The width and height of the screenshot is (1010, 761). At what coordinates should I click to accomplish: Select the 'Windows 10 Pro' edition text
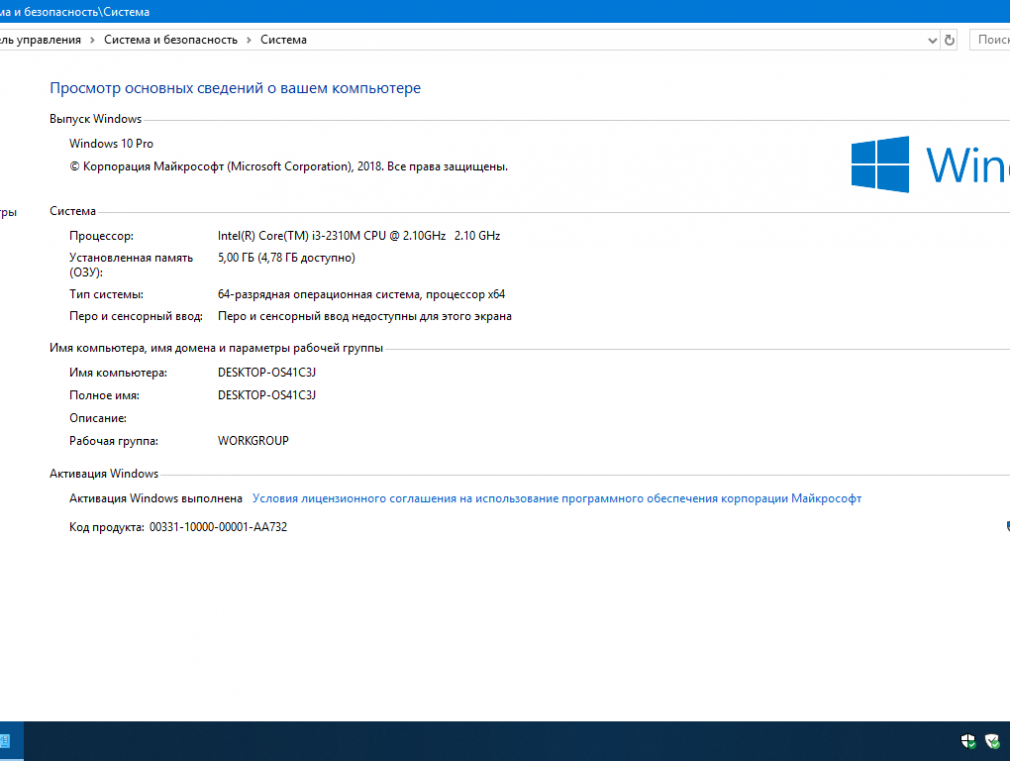pyautogui.click(x=111, y=144)
